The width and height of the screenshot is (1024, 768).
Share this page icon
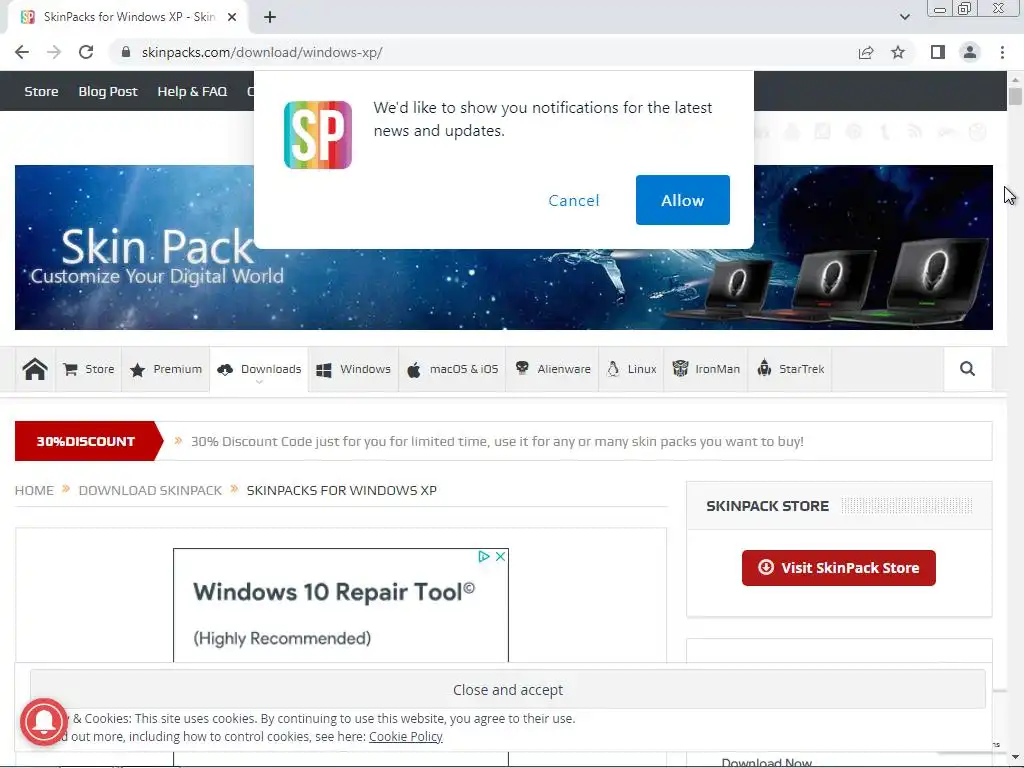(x=866, y=52)
